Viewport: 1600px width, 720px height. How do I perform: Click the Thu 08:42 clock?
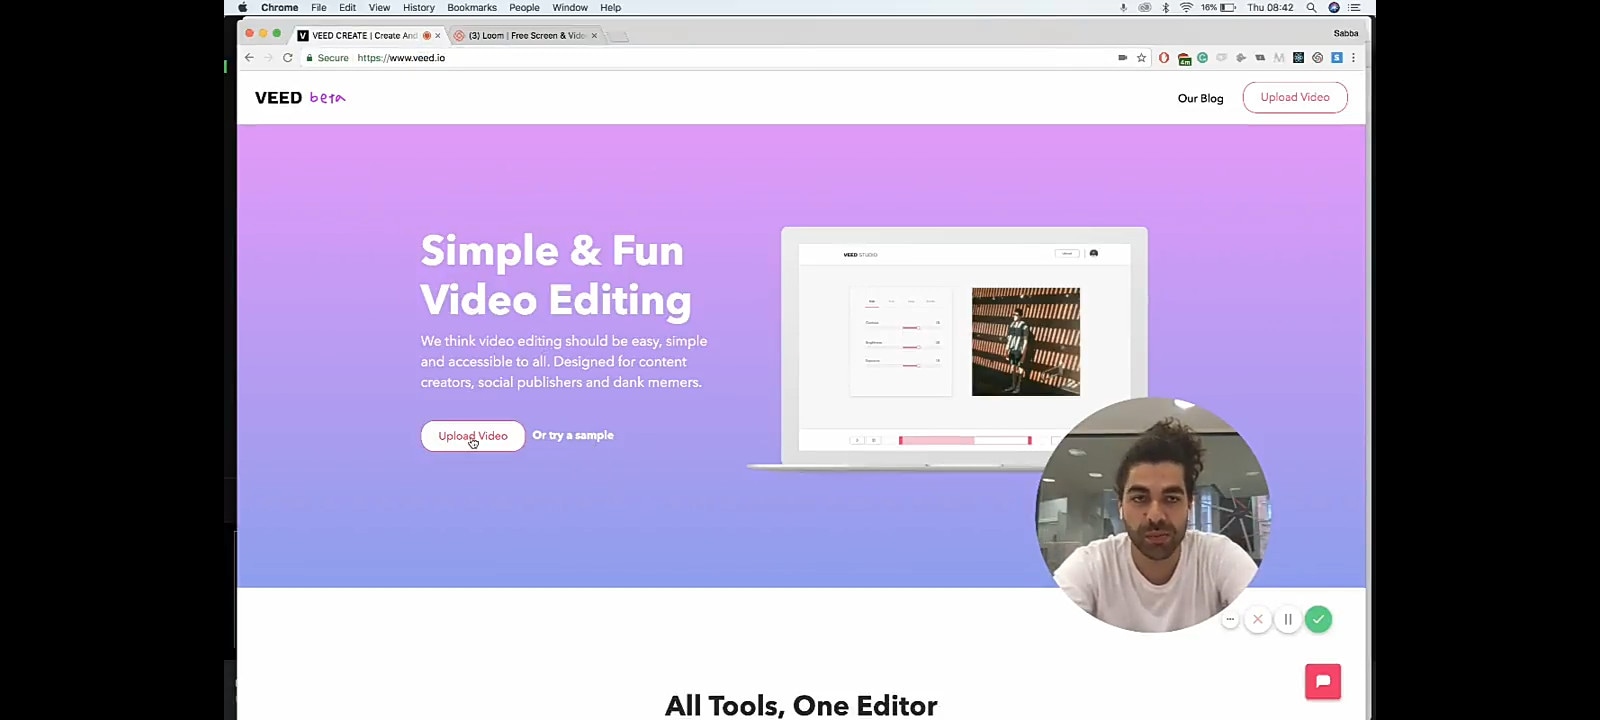(x=1270, y=7)
